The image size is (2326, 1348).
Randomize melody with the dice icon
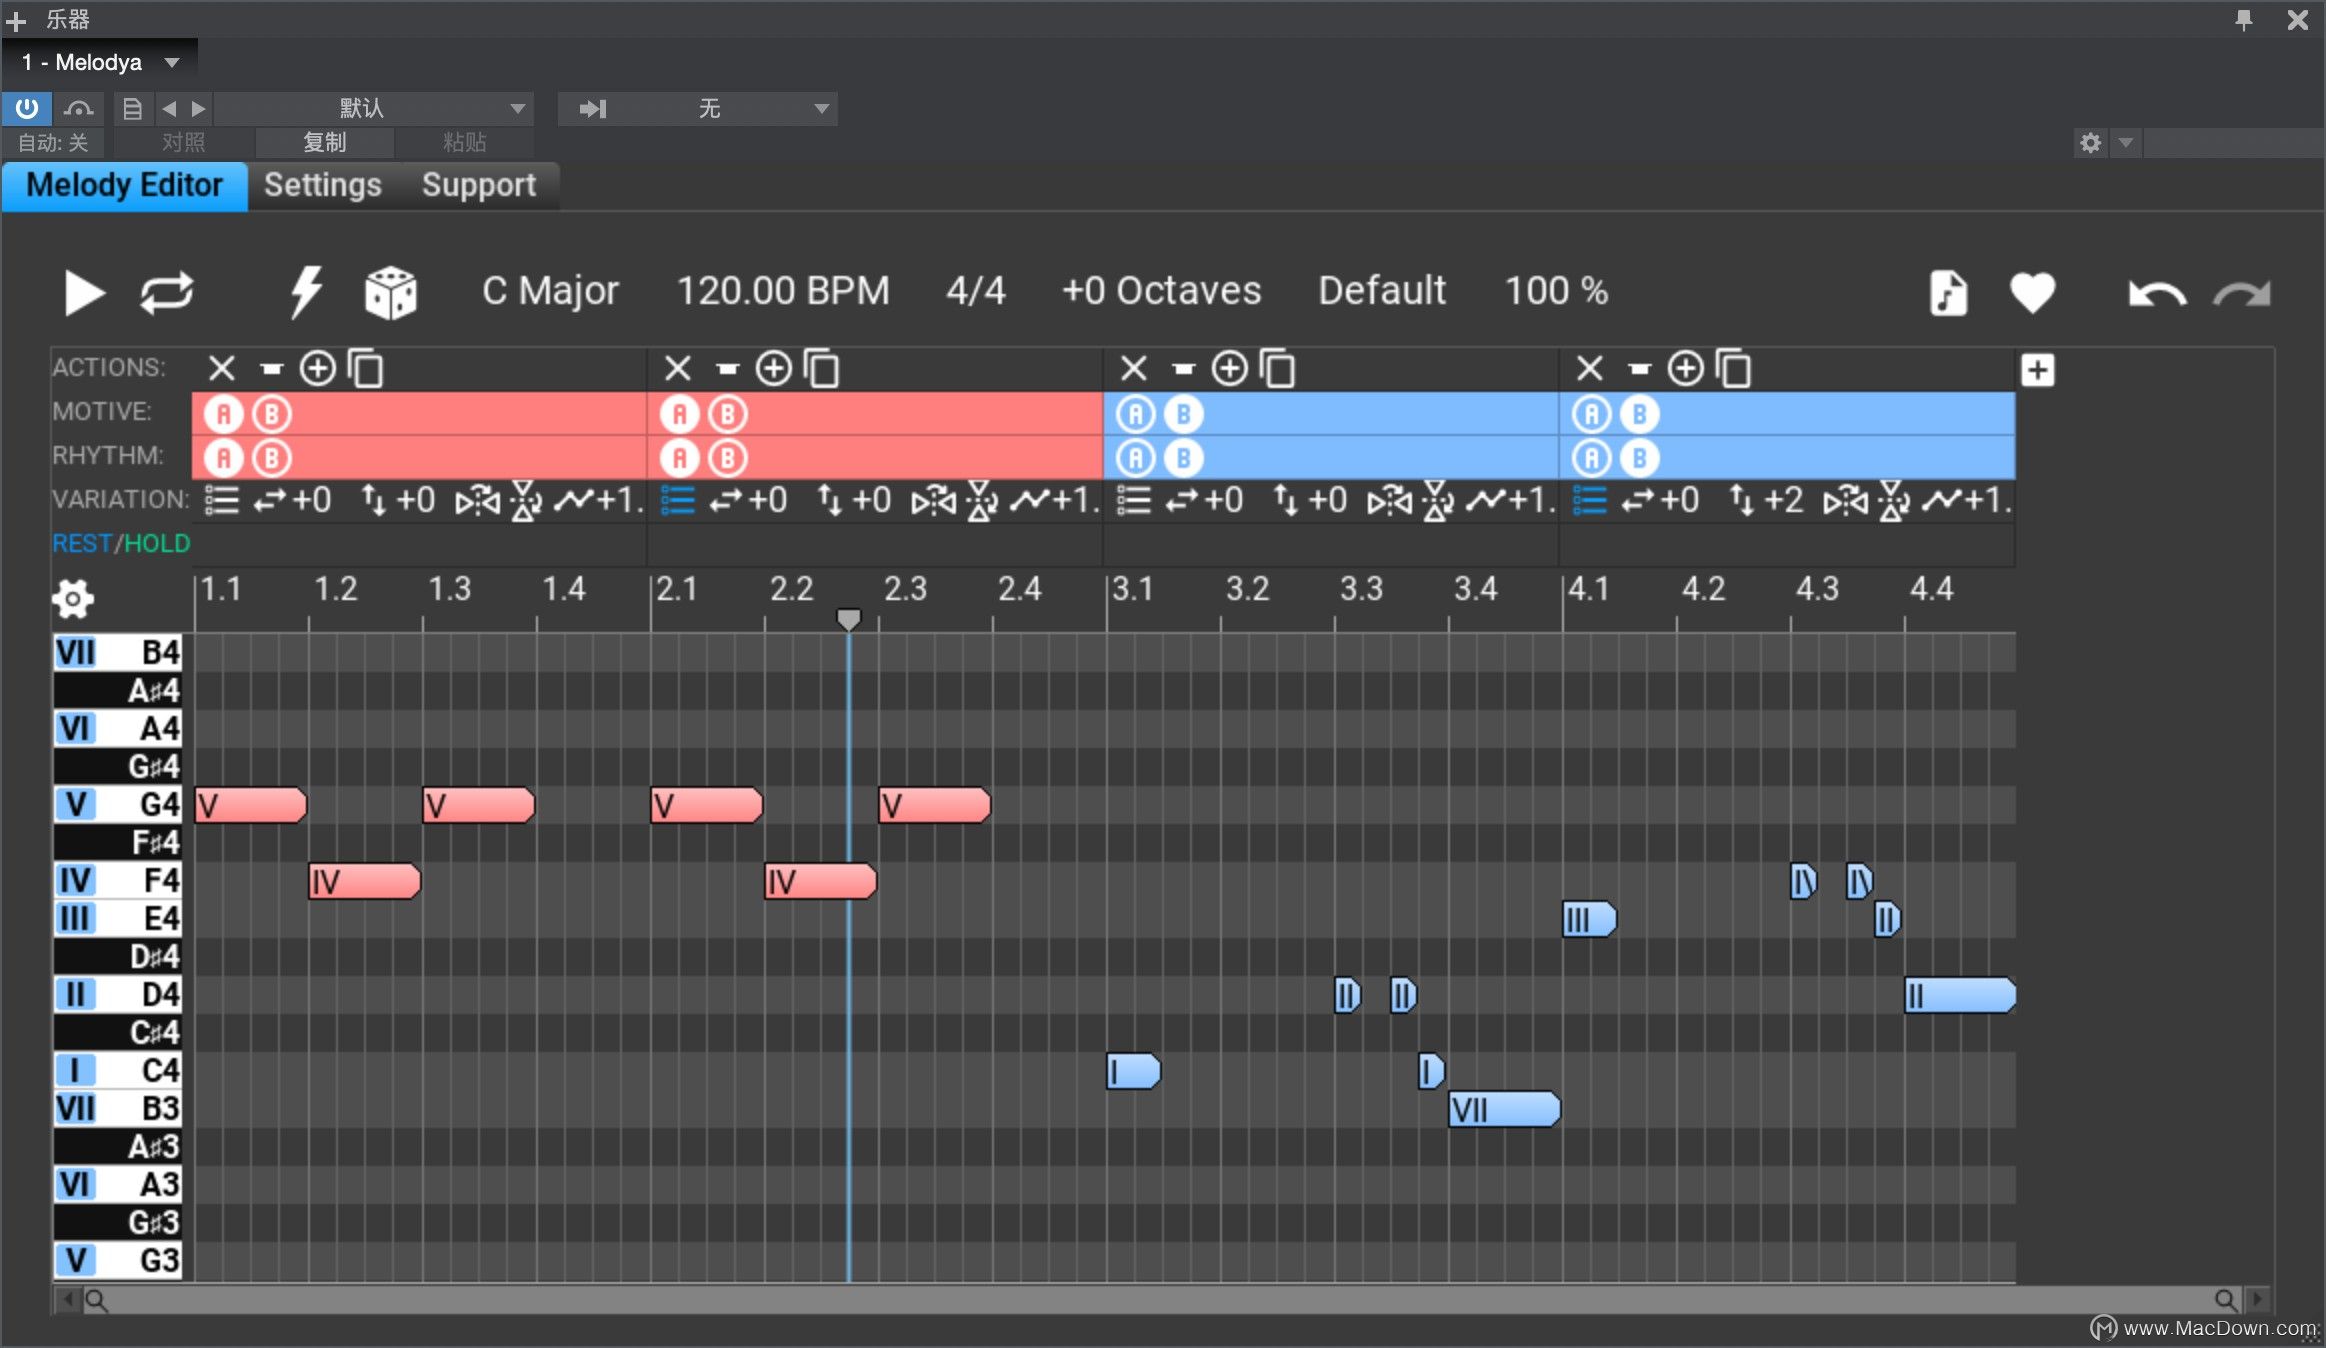pos(390,293)
